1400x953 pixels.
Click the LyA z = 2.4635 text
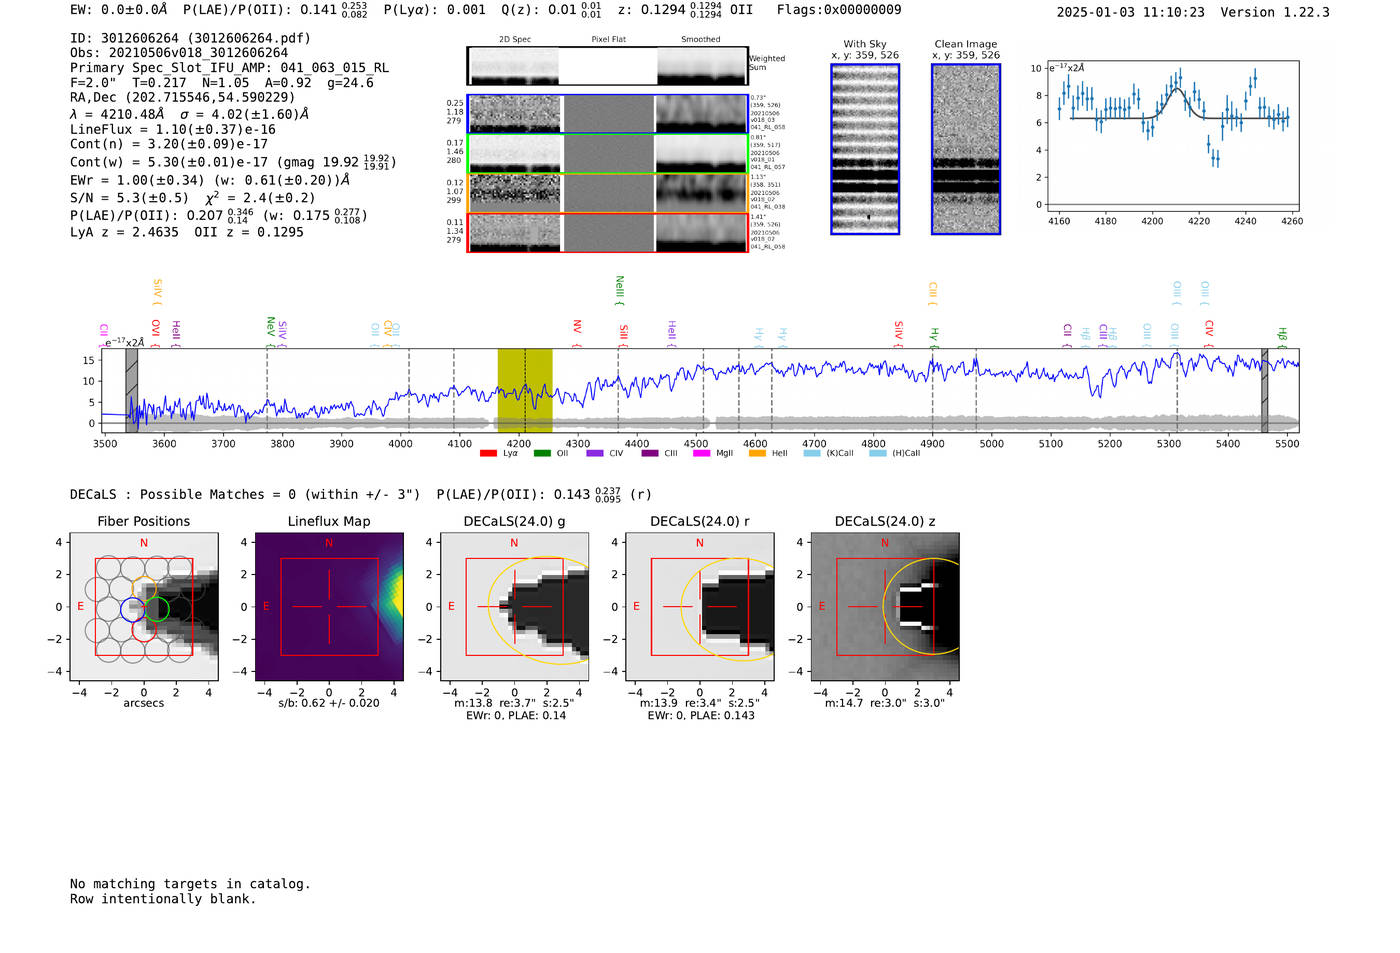tap(124, 232)
